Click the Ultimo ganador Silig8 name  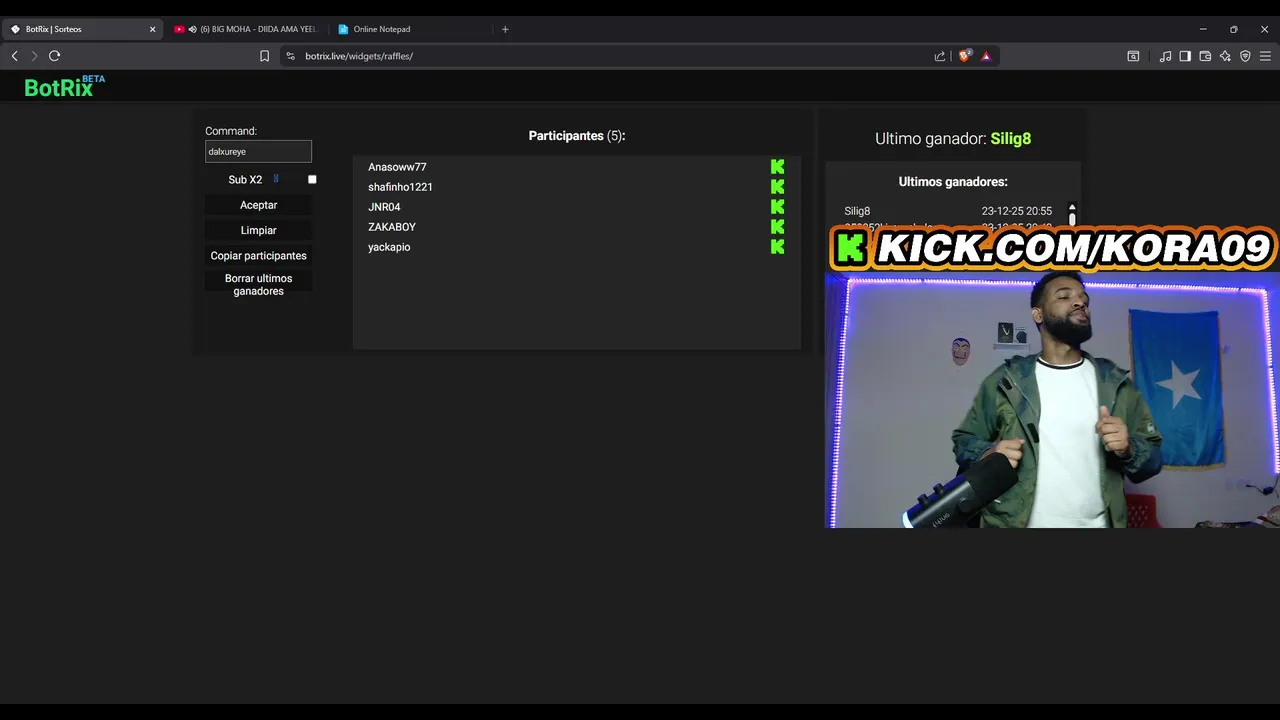[1010, 139]
